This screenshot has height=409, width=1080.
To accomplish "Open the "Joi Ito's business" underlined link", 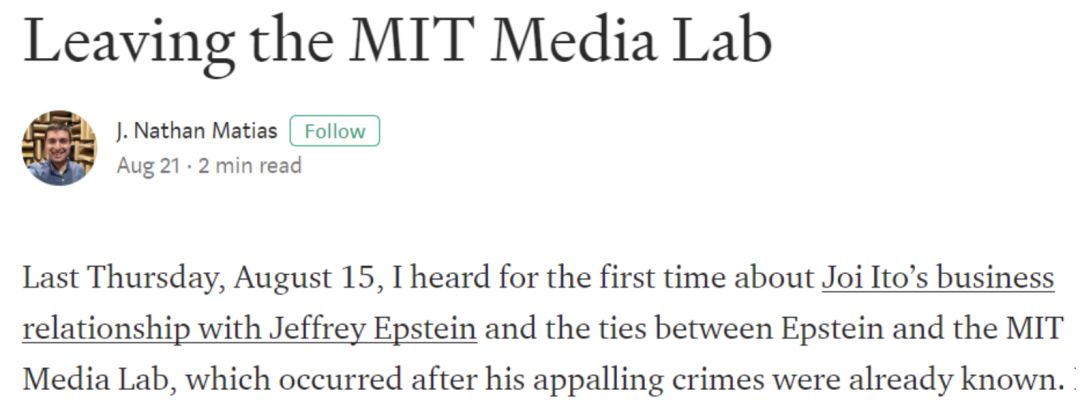I will [938, 277].
